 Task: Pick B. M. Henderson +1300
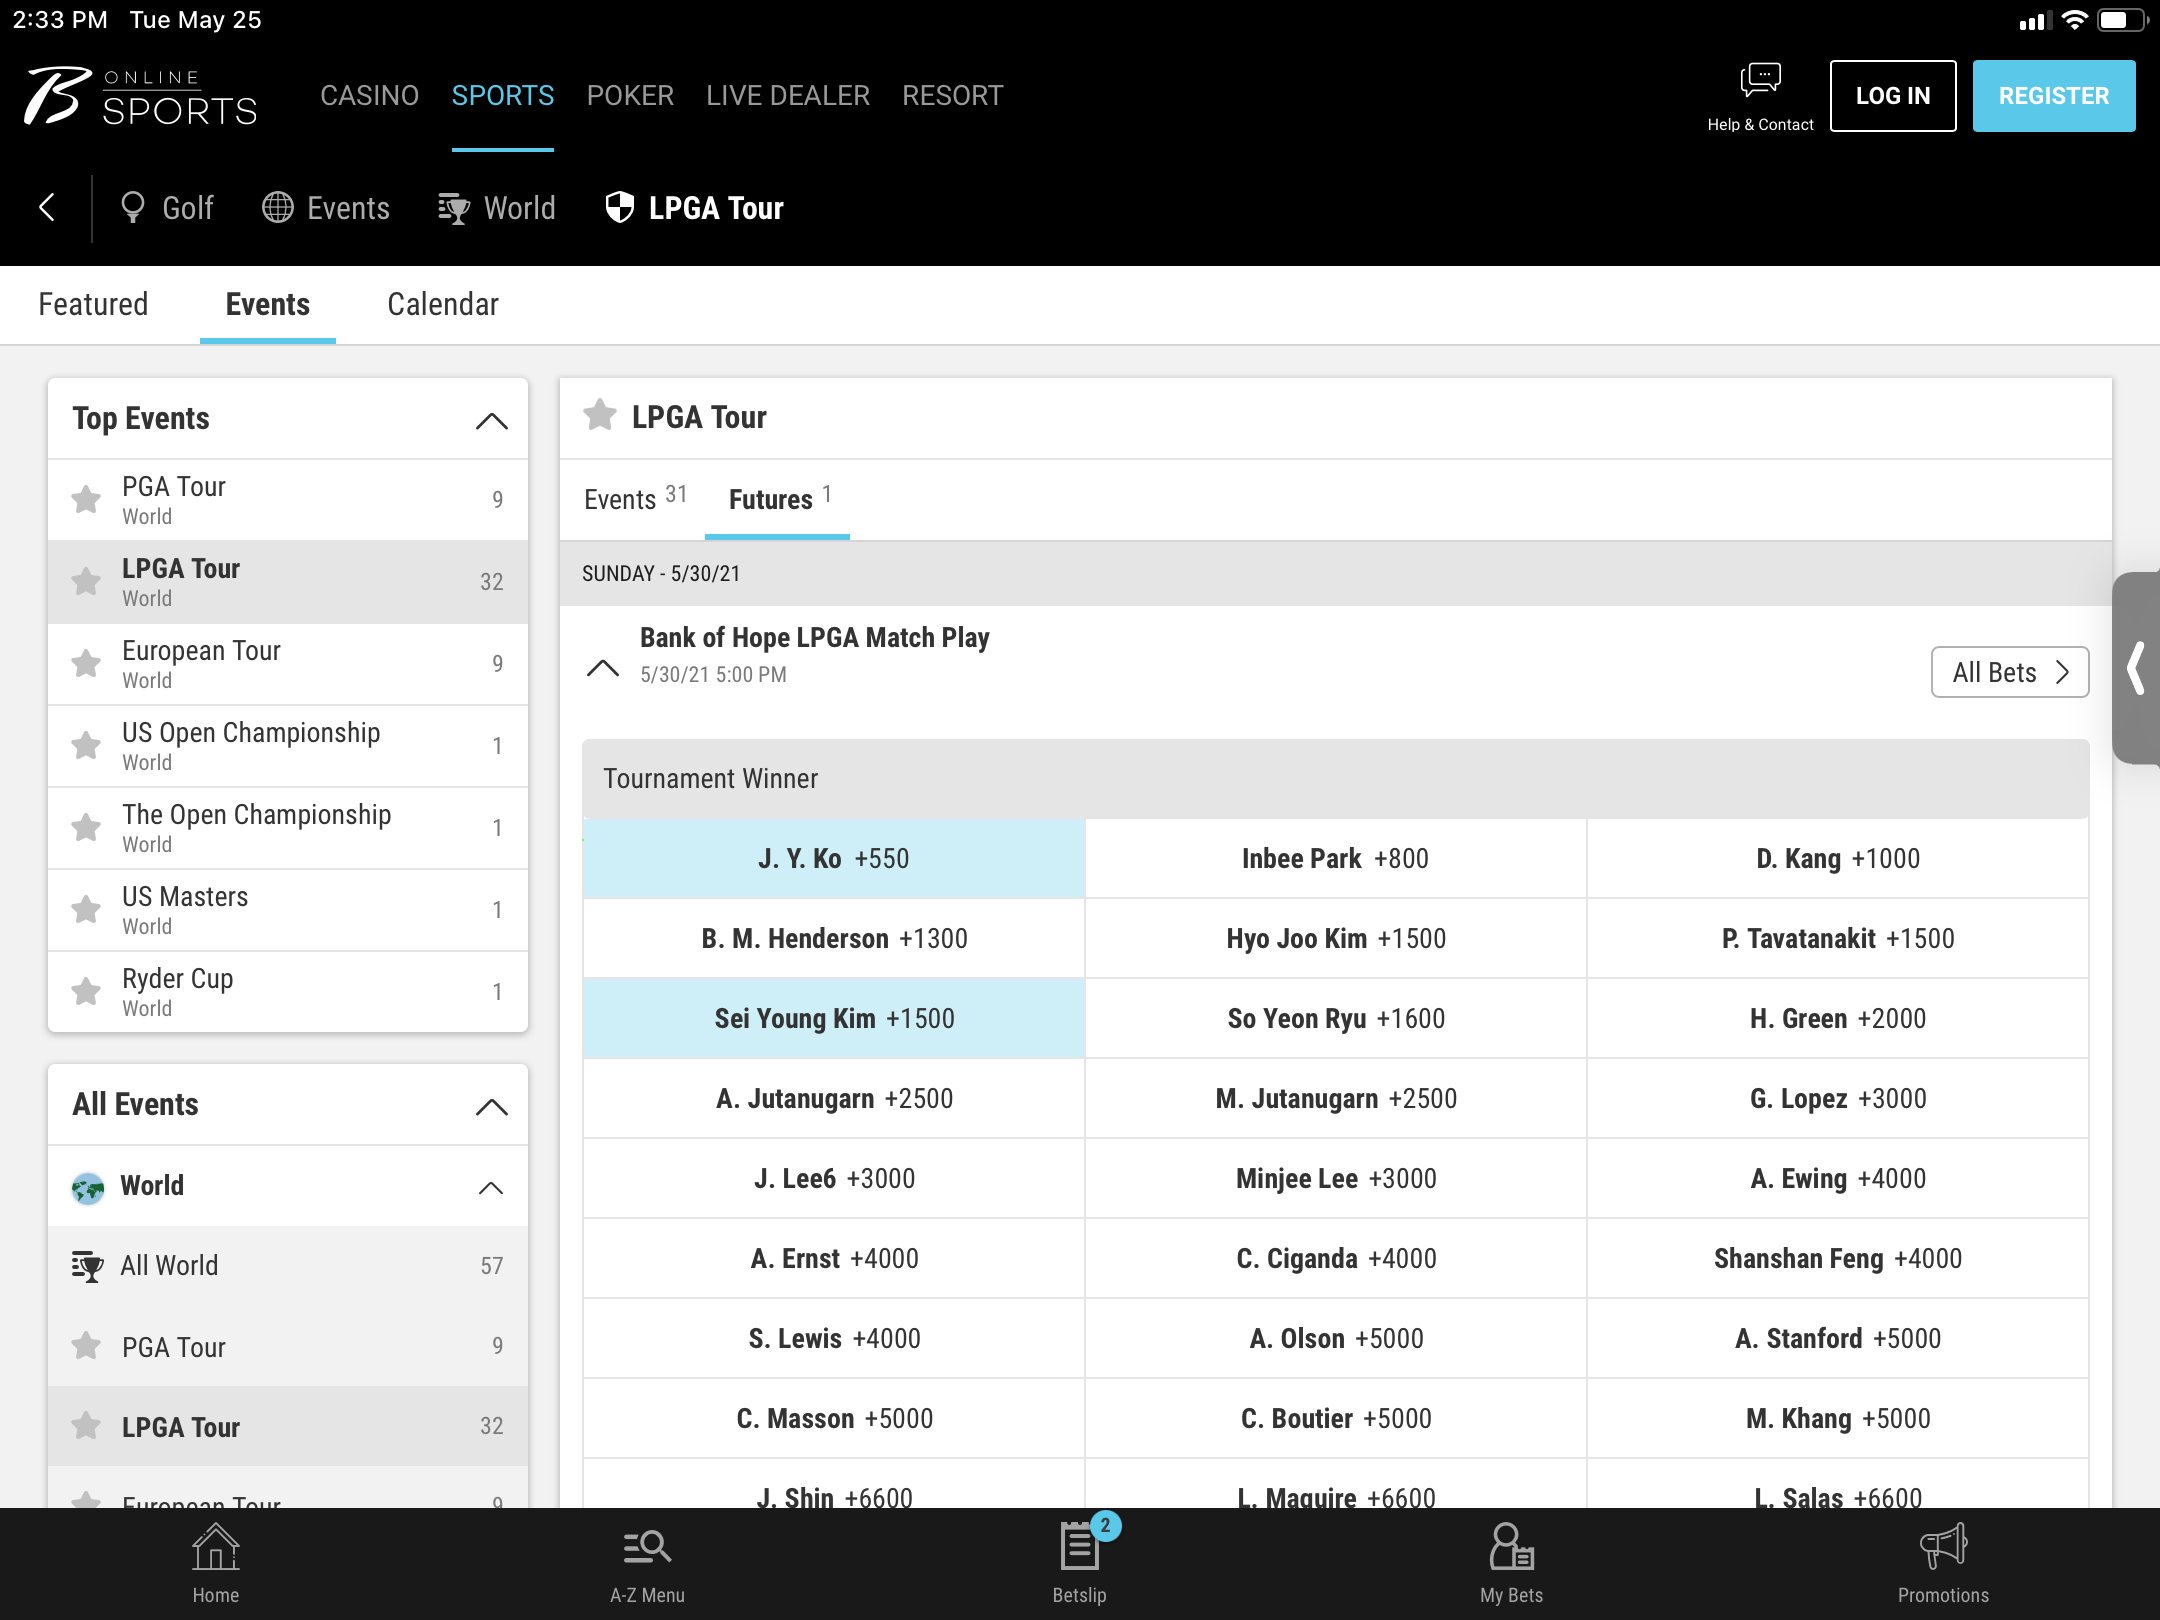click(834, 939)
